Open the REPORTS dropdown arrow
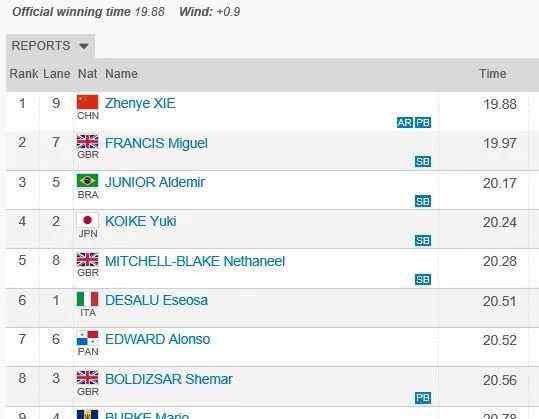This screenshot has width=539, height=419. [84, 46]
